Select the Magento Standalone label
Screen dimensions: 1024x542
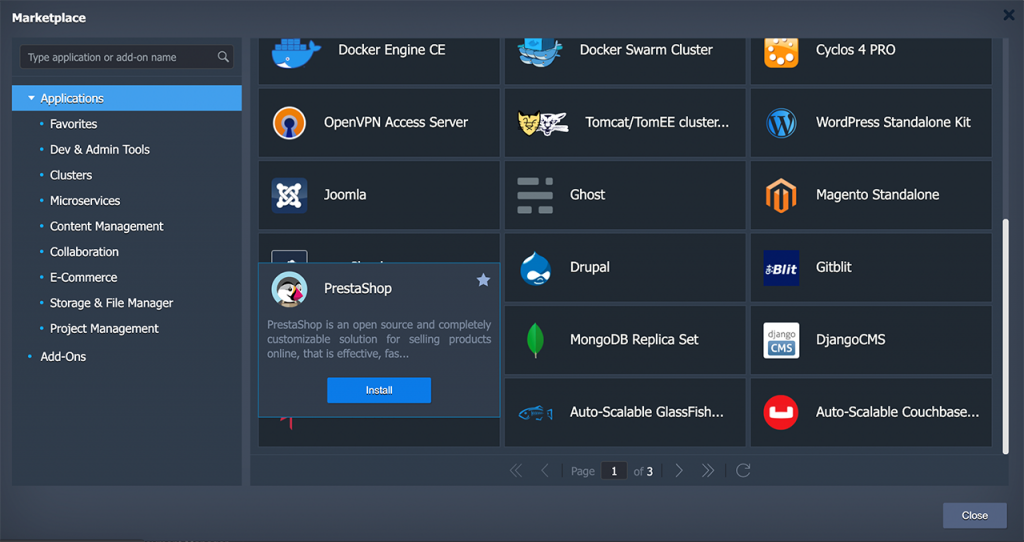[878, 195]
